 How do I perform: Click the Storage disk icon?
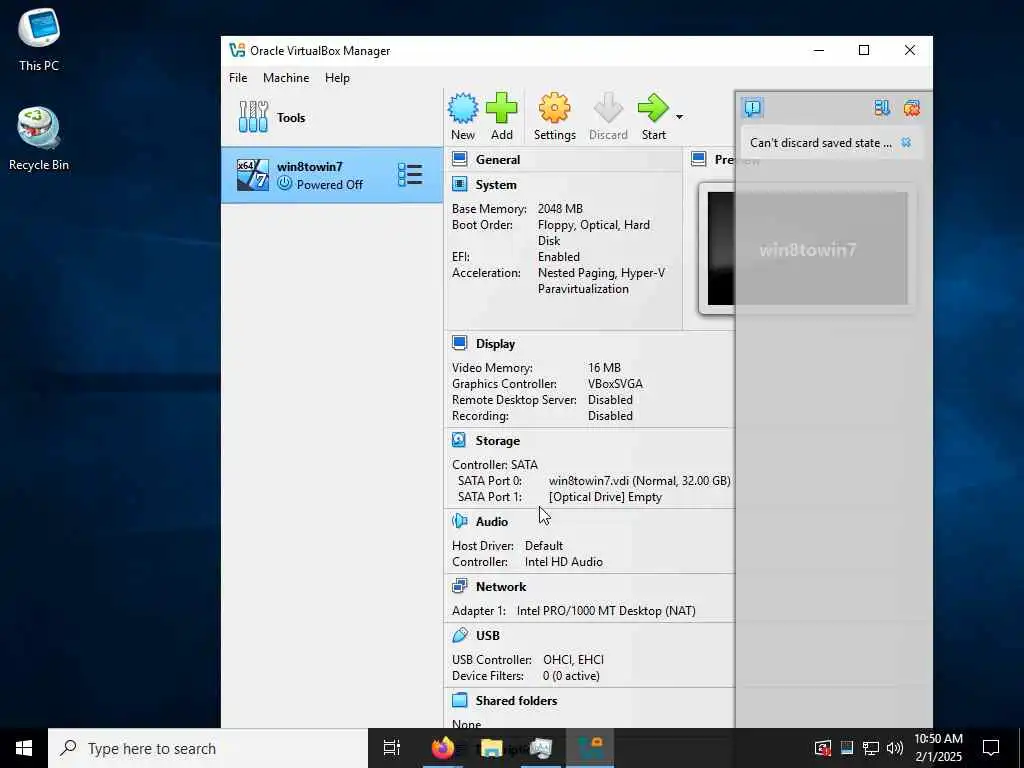point(460,440)
